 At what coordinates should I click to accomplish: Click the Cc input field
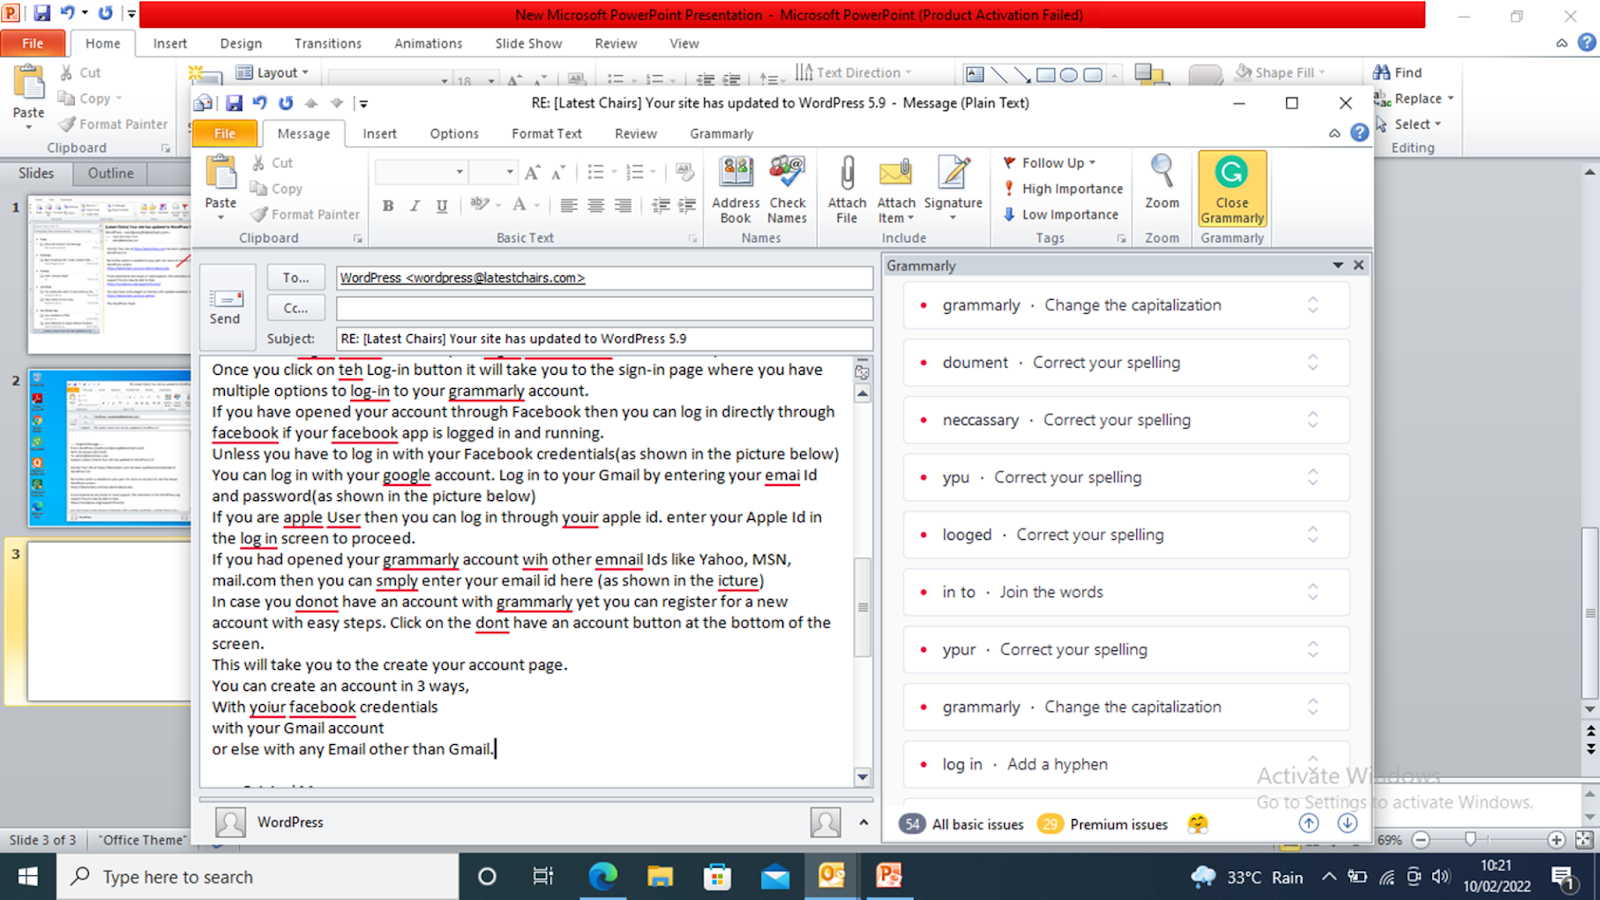click(x=604, y=308)
